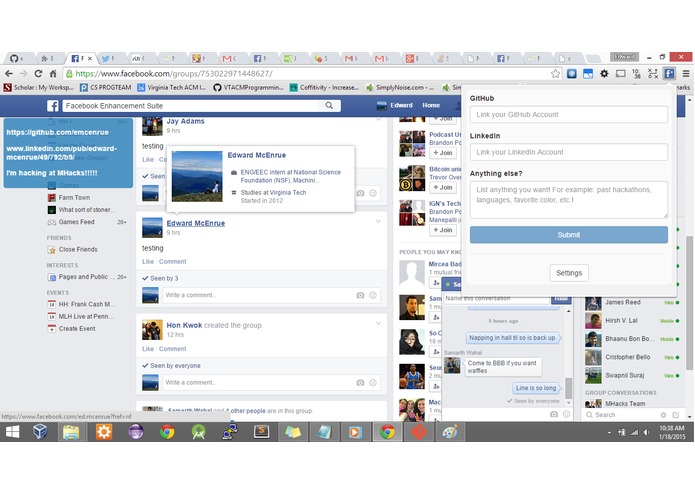695x494 pixels.
Task: Open Paint from the taskbar
Action: point(450,432)
